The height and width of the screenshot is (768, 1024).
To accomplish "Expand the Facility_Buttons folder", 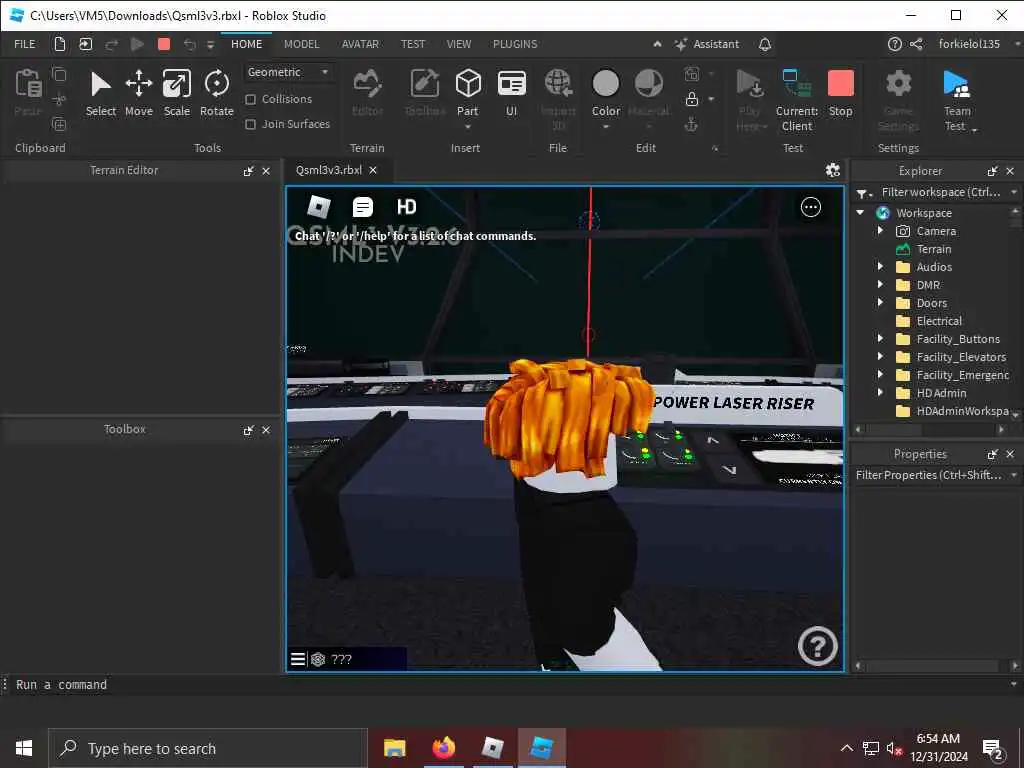I will click(x=880, y=338).
